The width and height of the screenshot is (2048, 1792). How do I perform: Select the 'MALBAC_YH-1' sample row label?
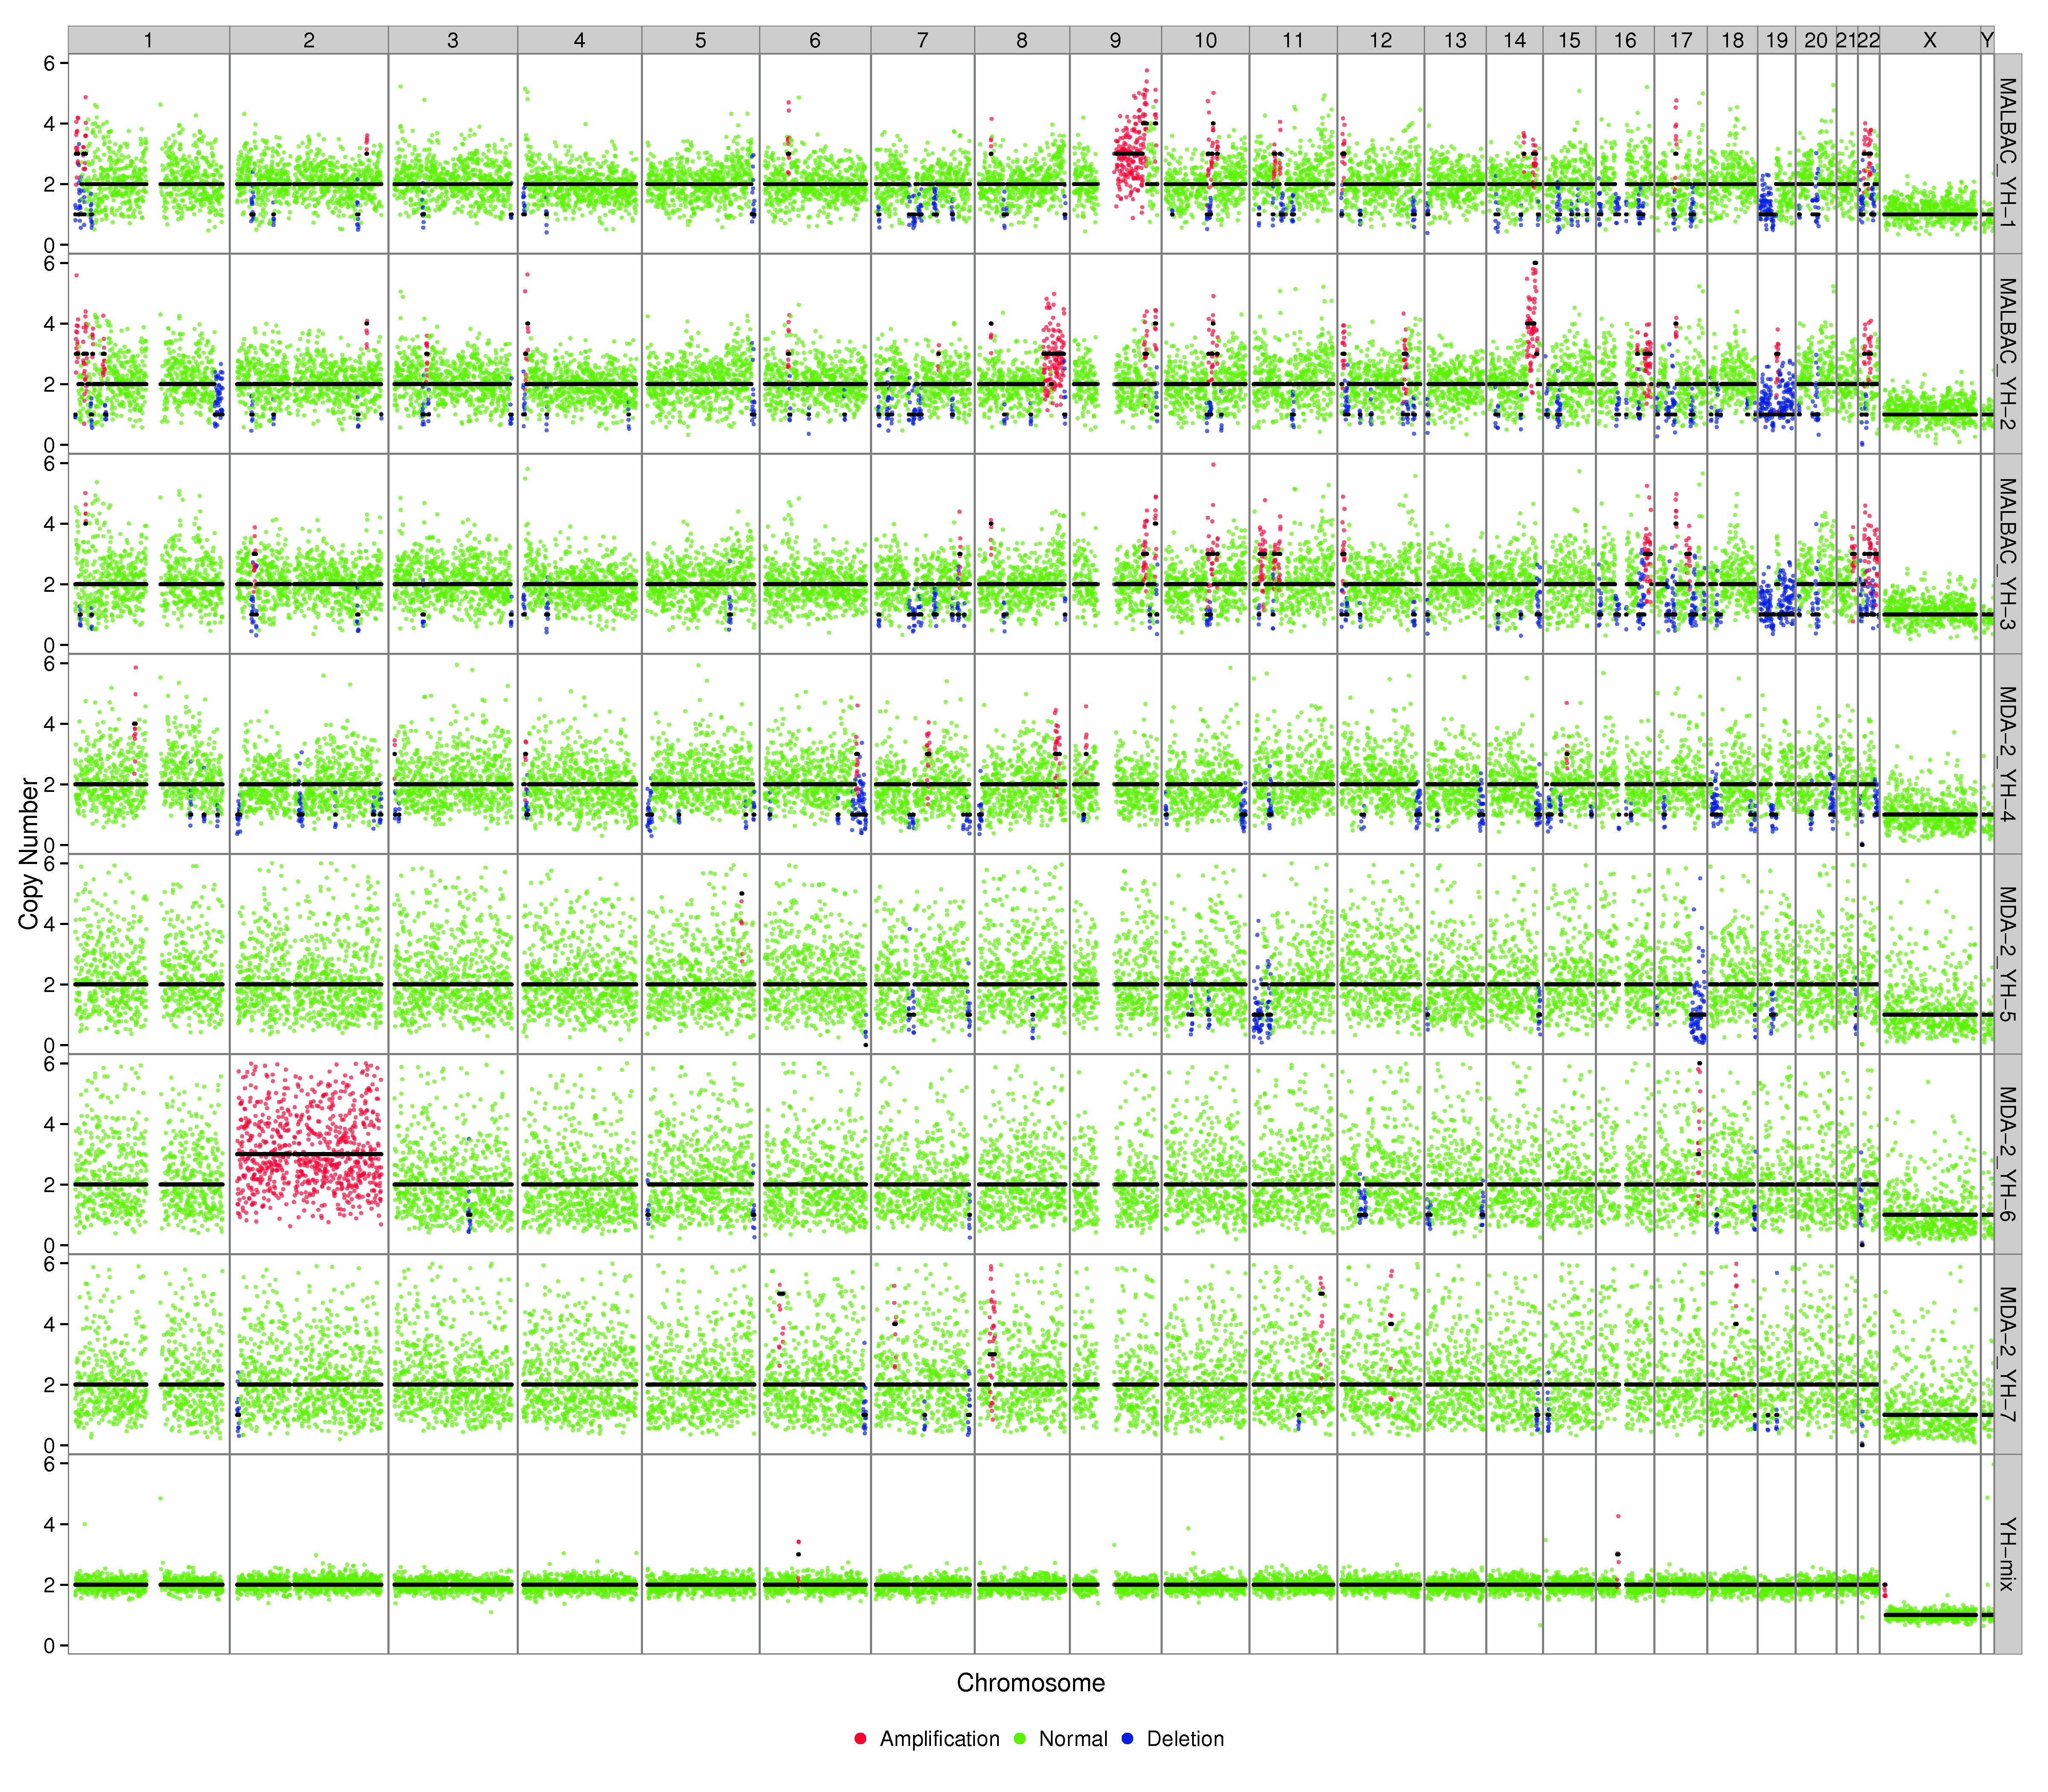click(x=2008, y=153)
